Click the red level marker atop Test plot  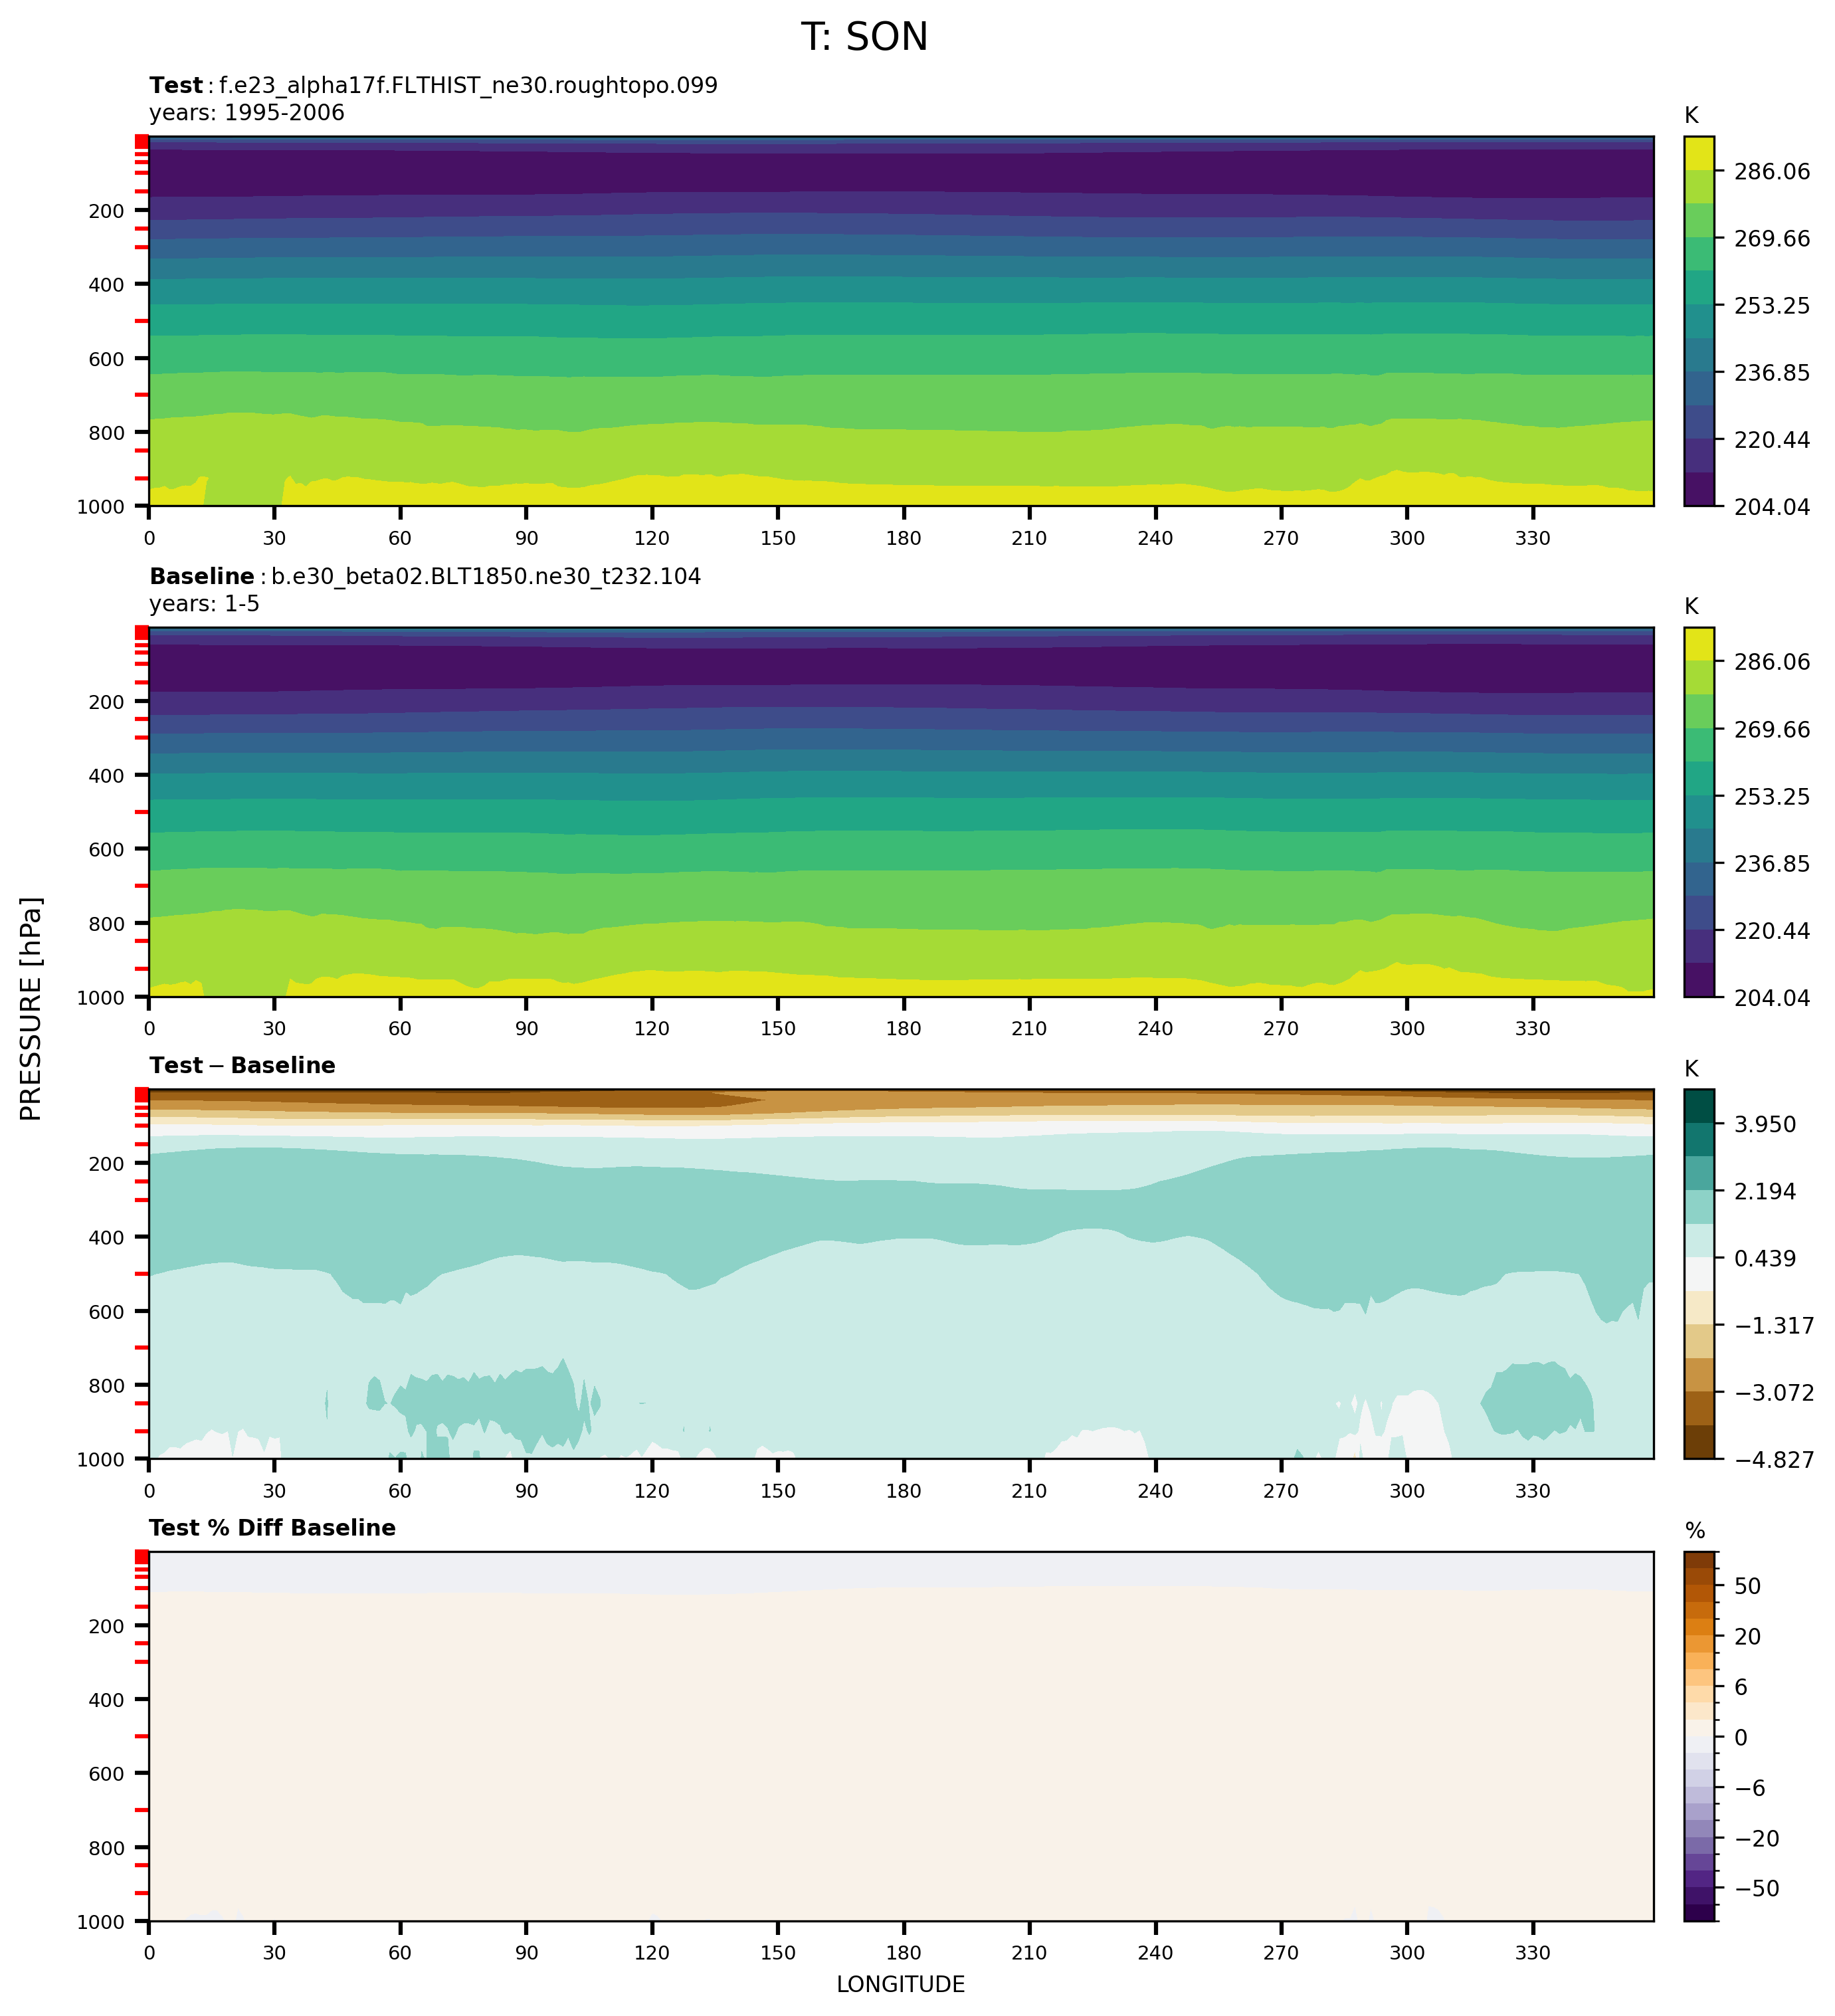click(142, 142)
